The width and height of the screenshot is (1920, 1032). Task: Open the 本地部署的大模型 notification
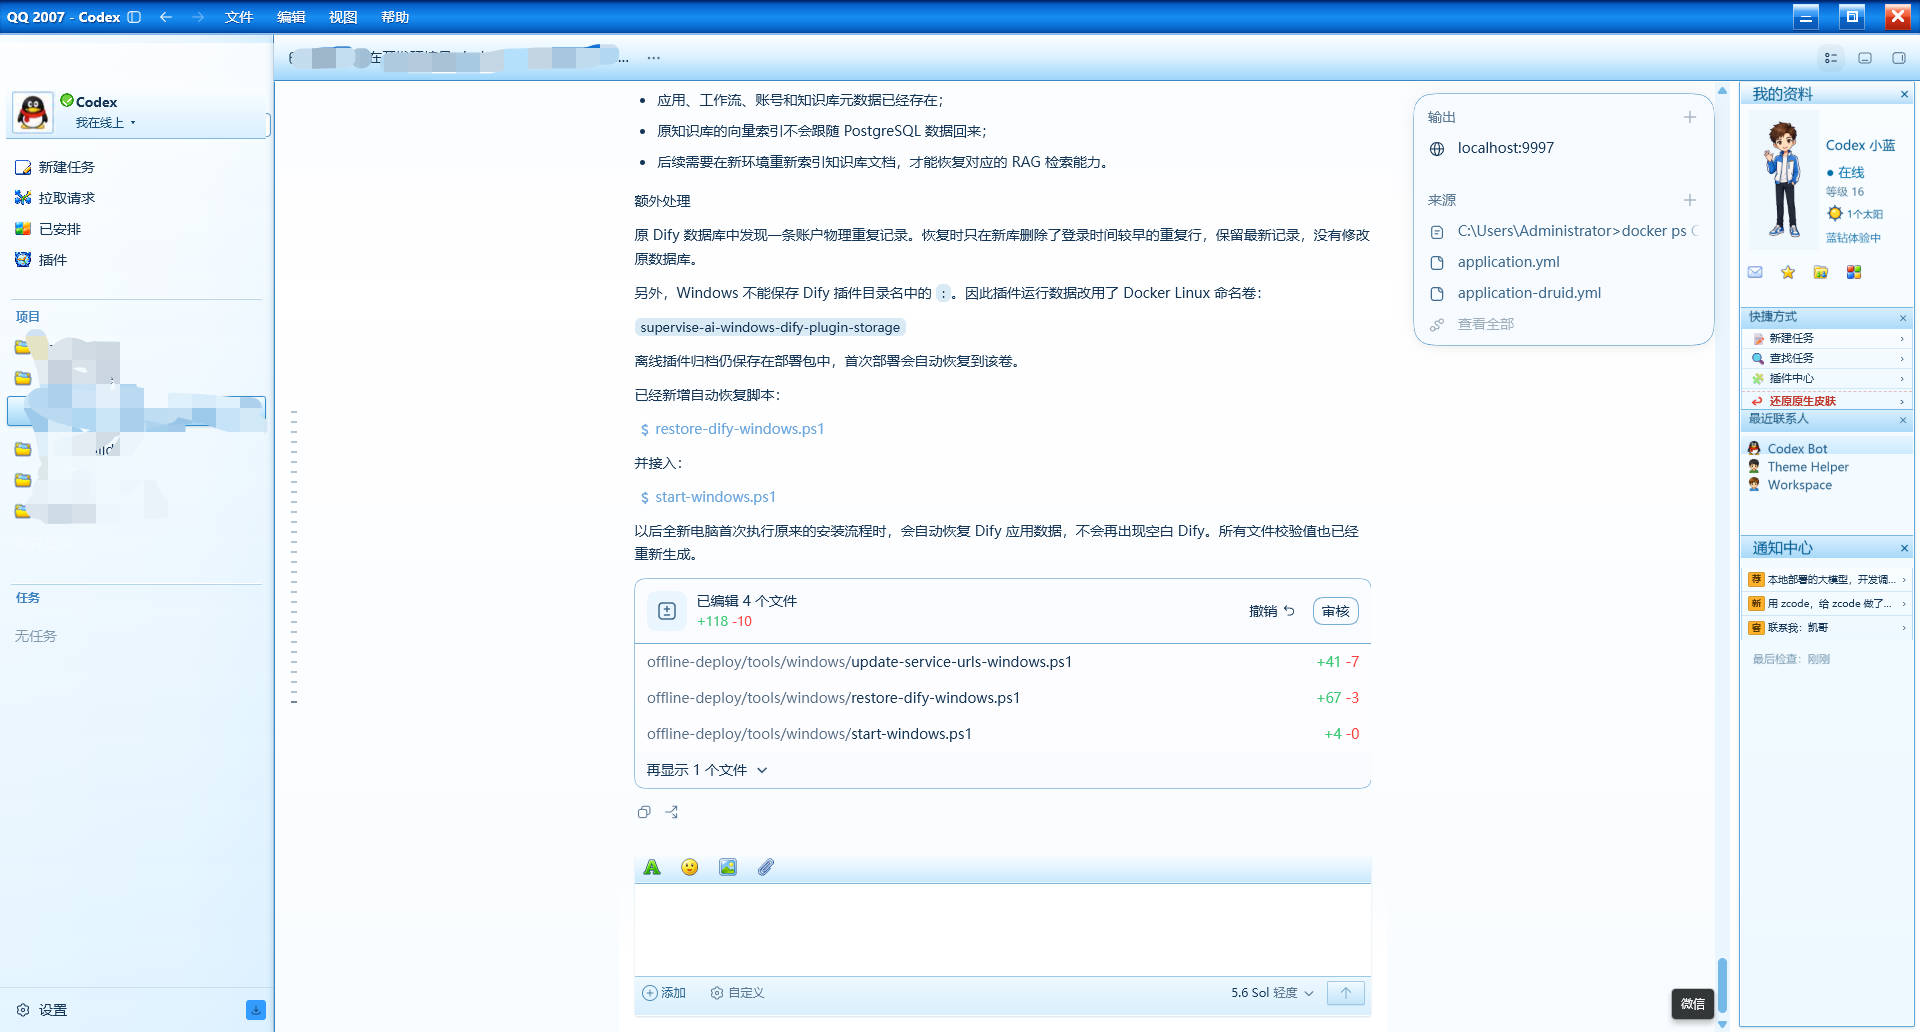1827,579
